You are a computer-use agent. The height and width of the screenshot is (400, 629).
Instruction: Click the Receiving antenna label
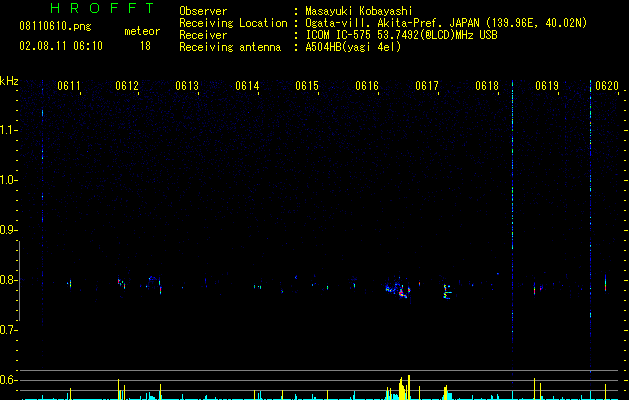click(x=230, y=47)
